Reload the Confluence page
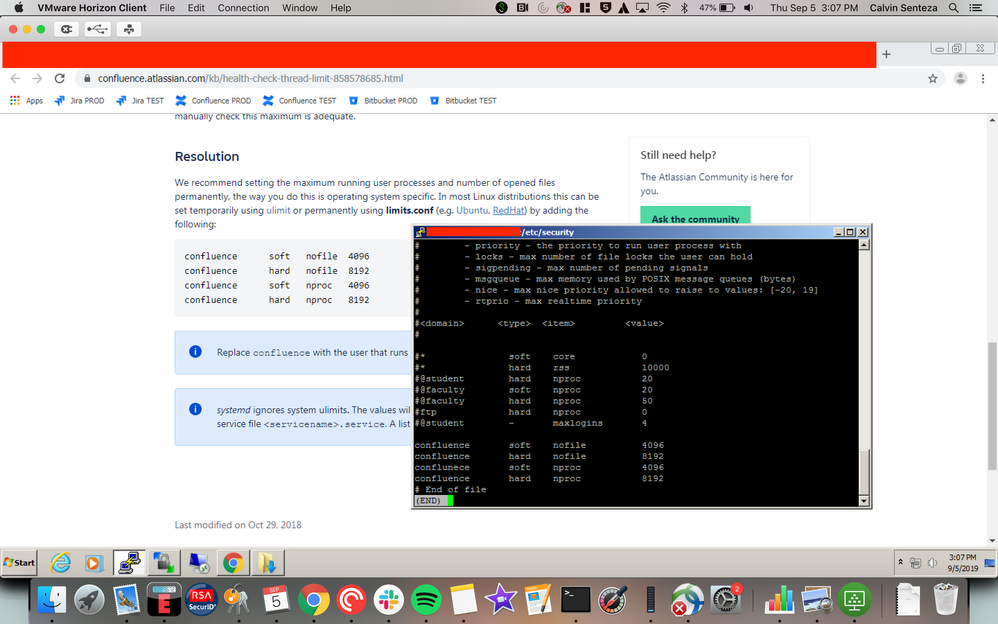 tap(60, 78)
